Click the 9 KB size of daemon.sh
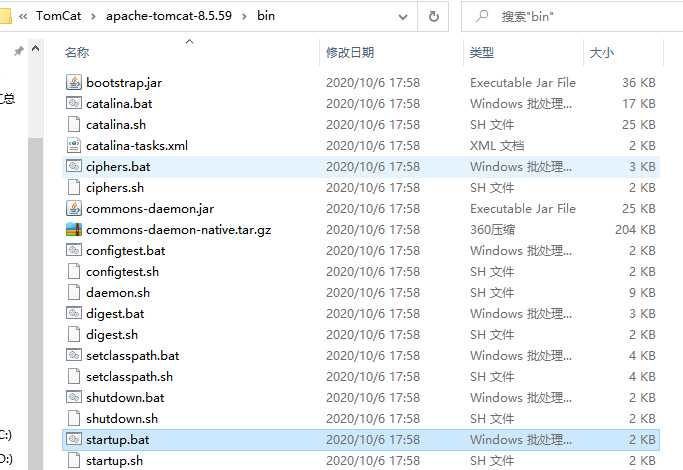The height and width of the screenshot is (470, 683). pos(642,292)
